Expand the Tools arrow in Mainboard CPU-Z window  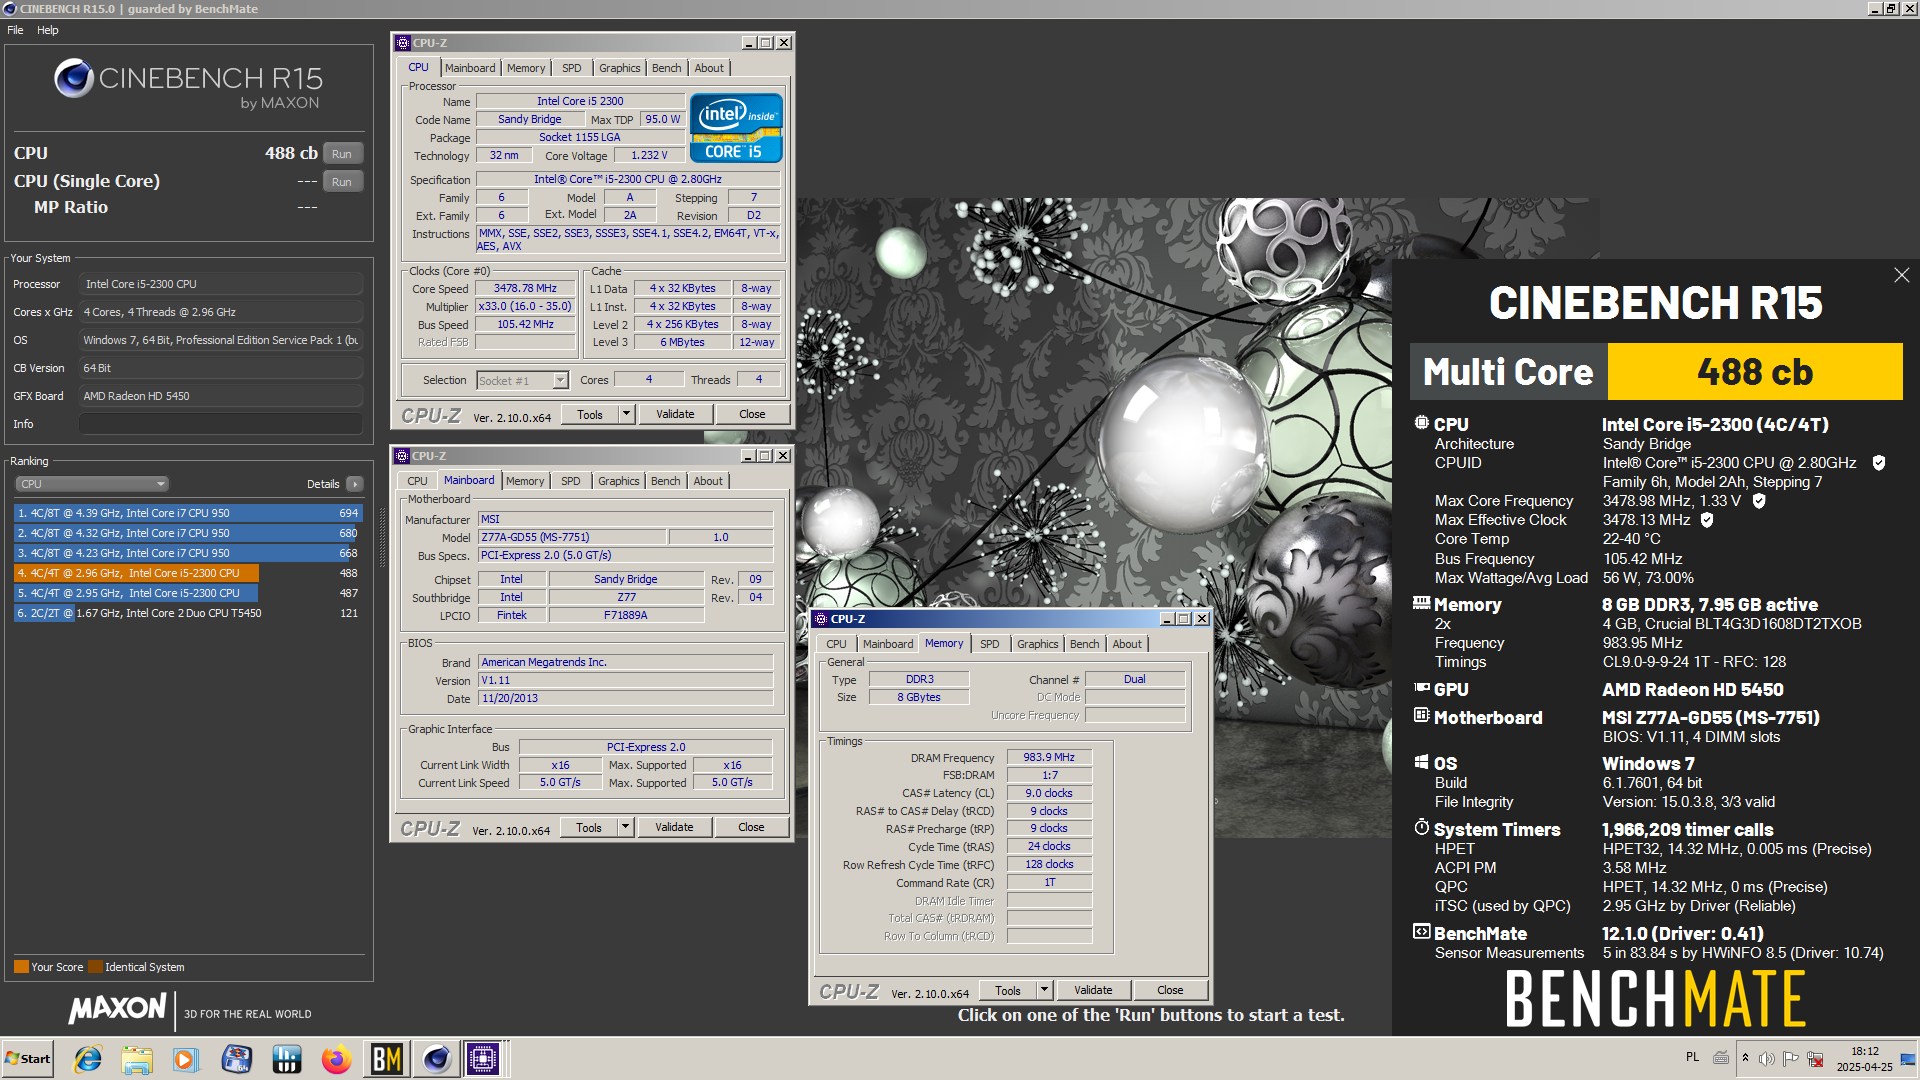click(x=626, y=827)
